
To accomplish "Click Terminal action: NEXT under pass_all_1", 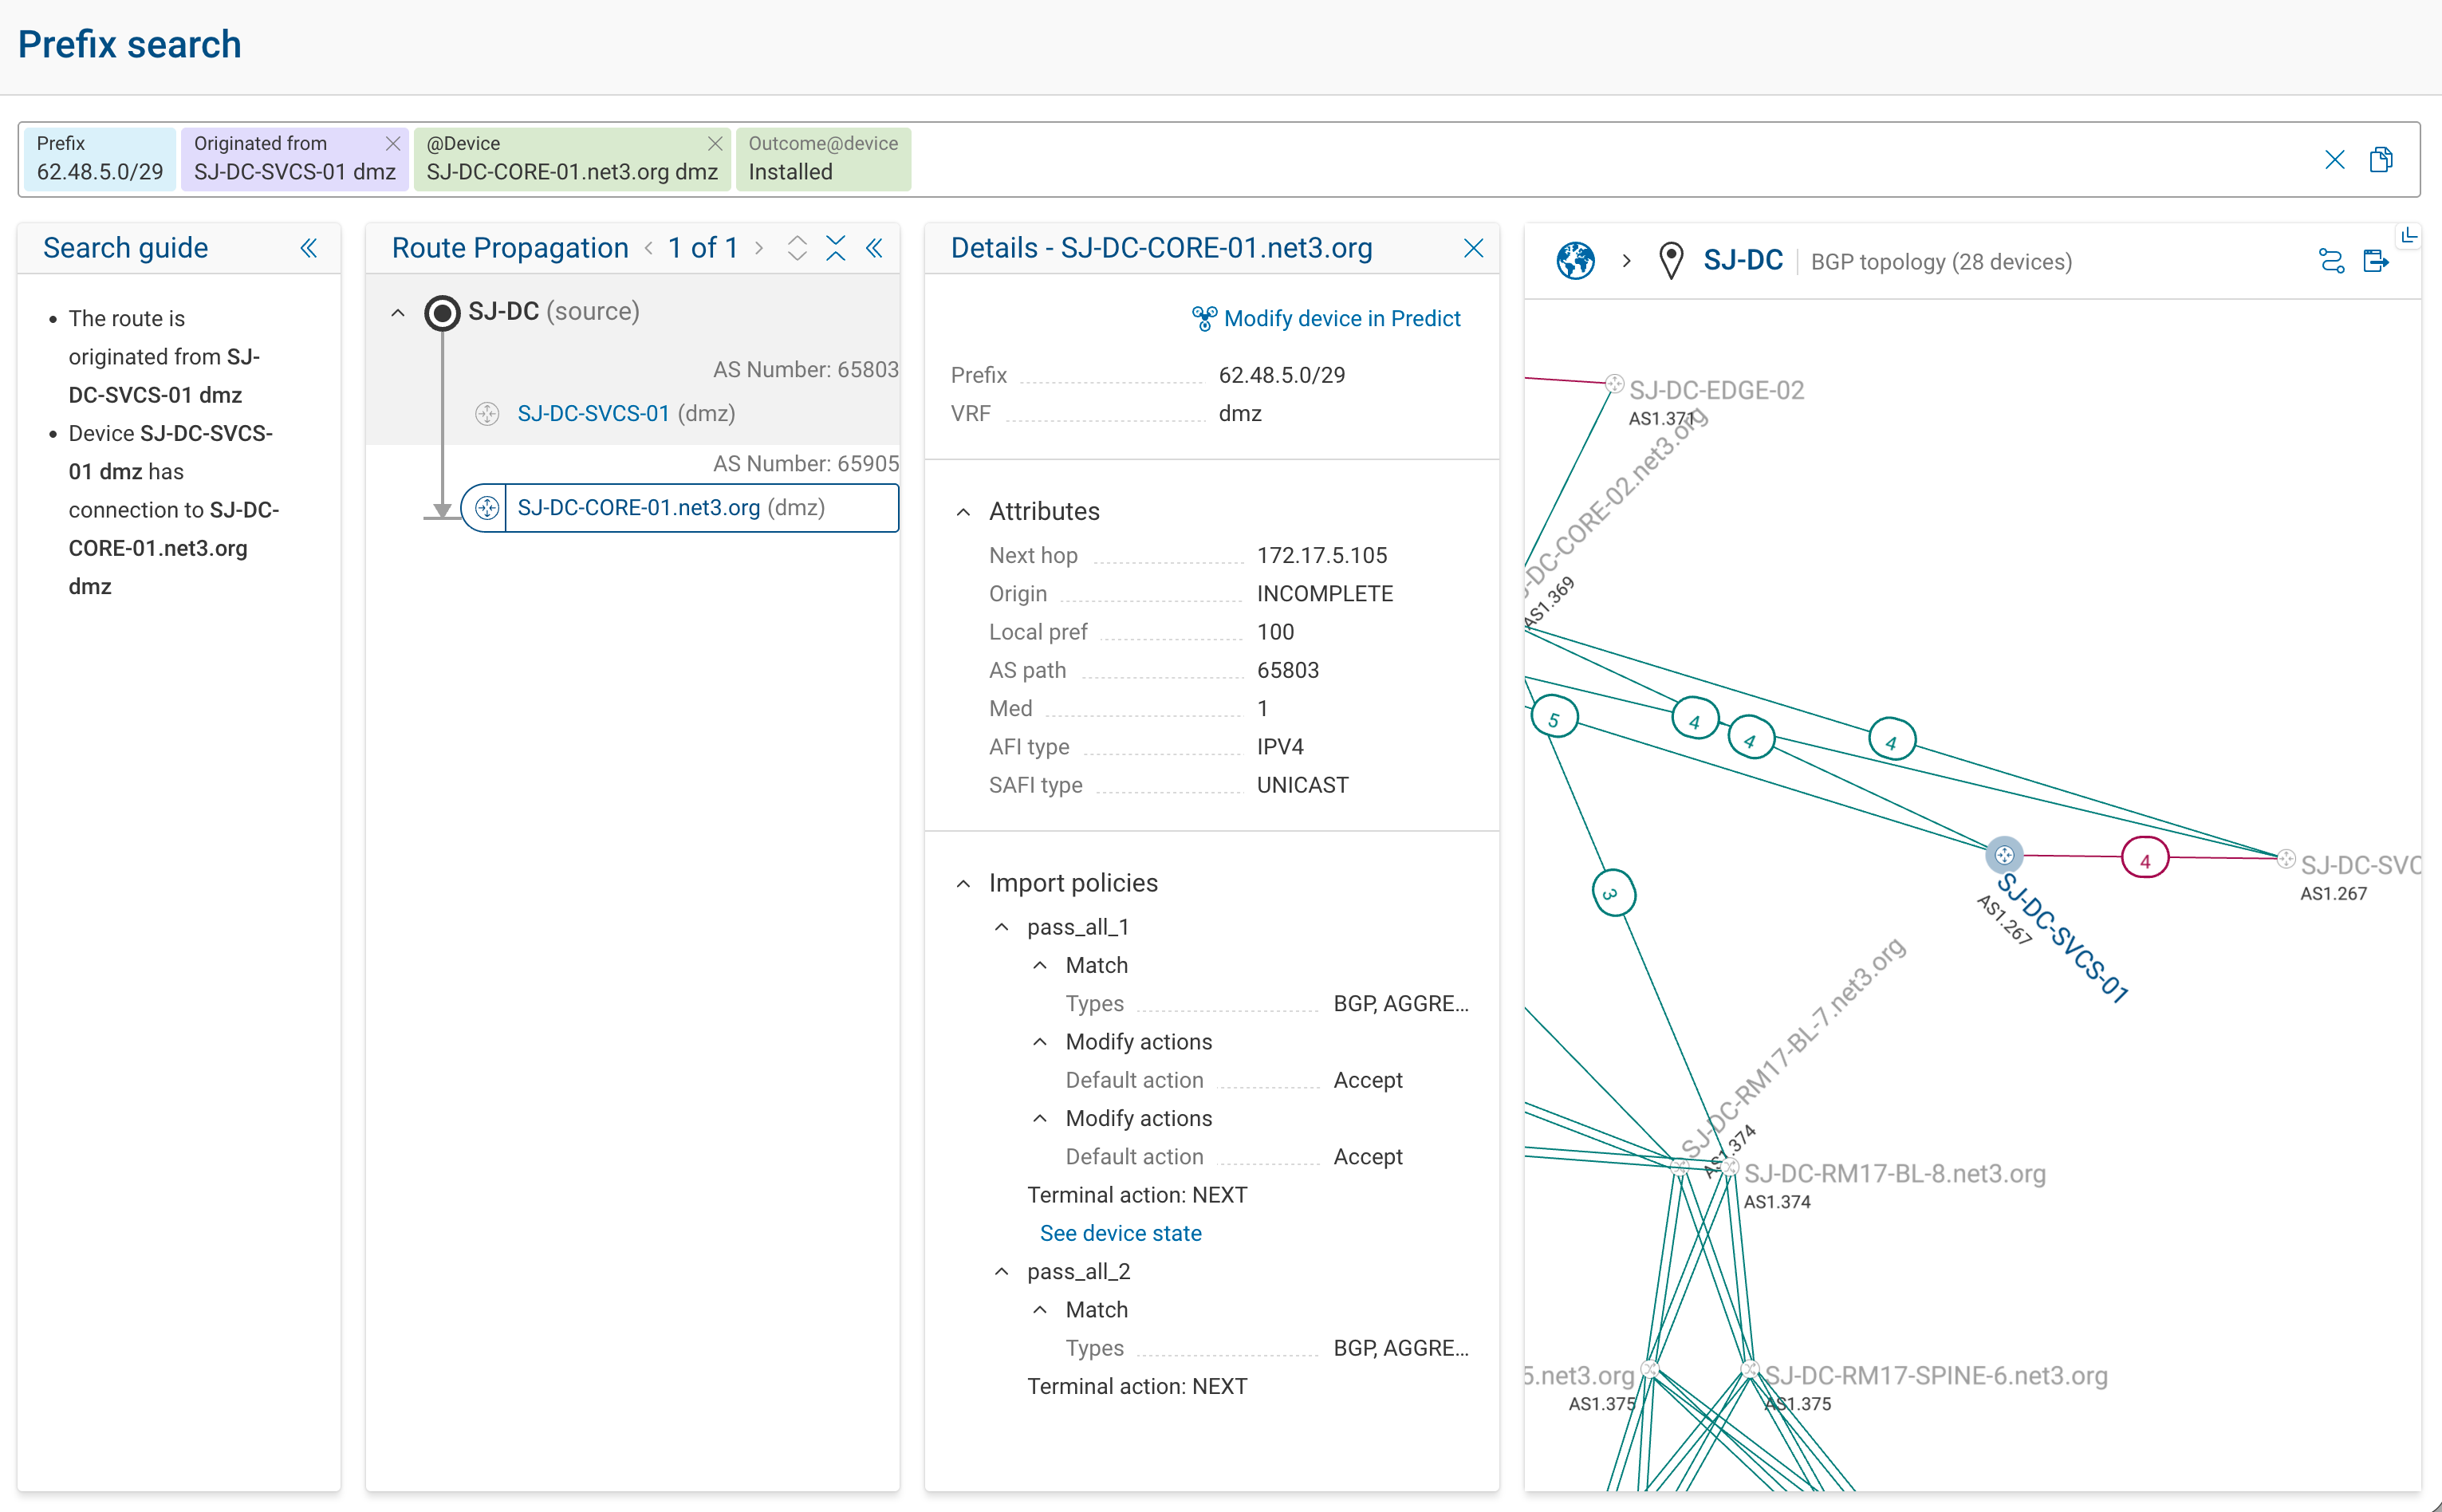I will pos(1137,1196).
